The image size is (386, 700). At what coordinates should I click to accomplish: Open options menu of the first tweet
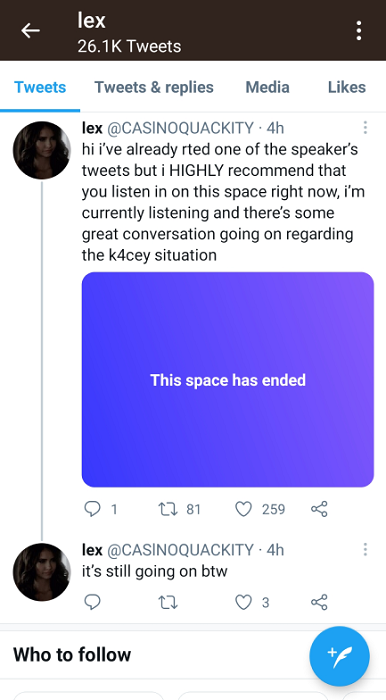365,128
